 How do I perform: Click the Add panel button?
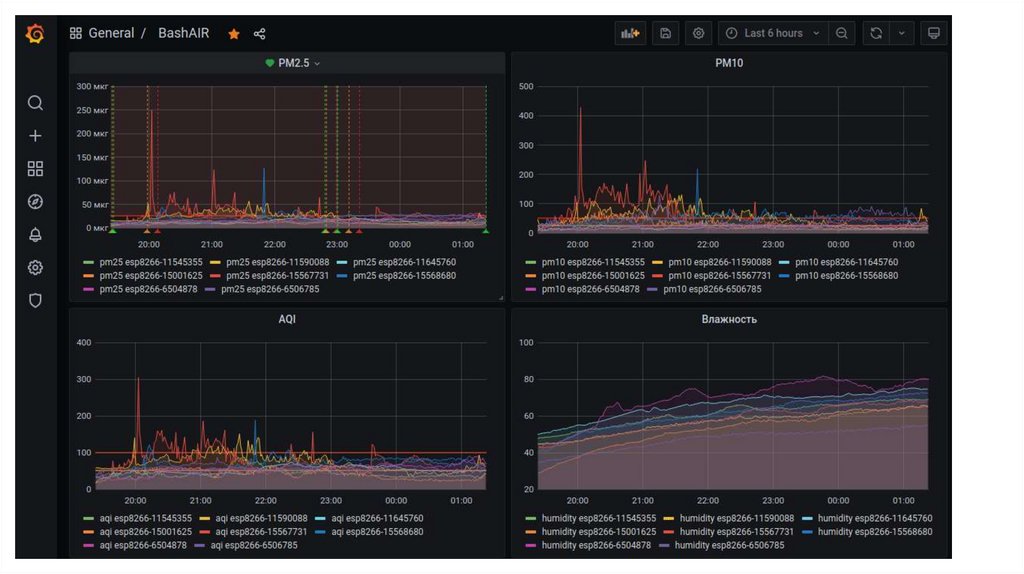(630, 33)
